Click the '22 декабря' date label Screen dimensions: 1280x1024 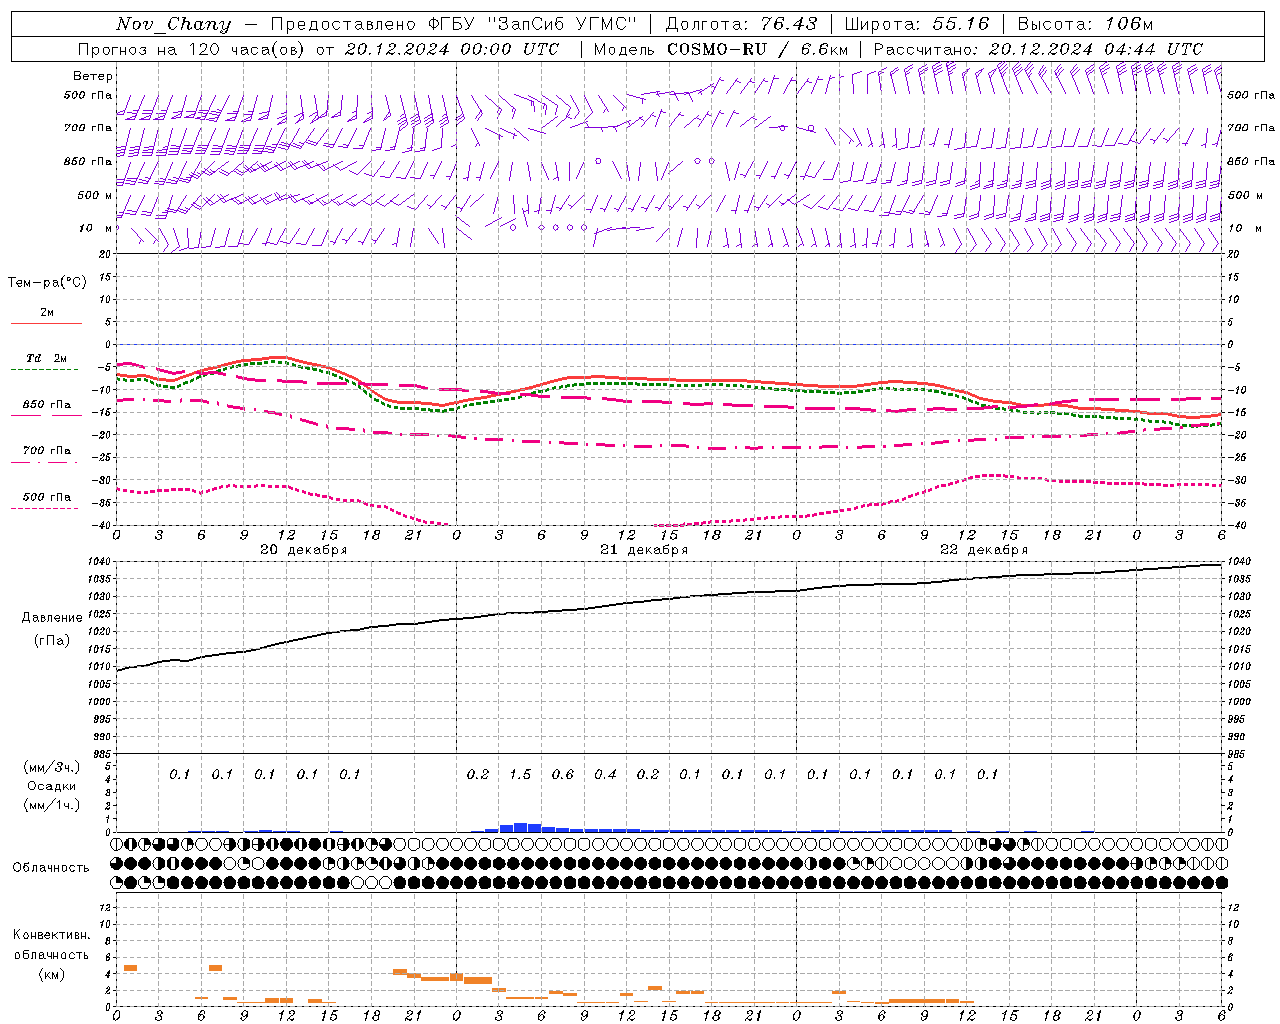tap(984, 550)
